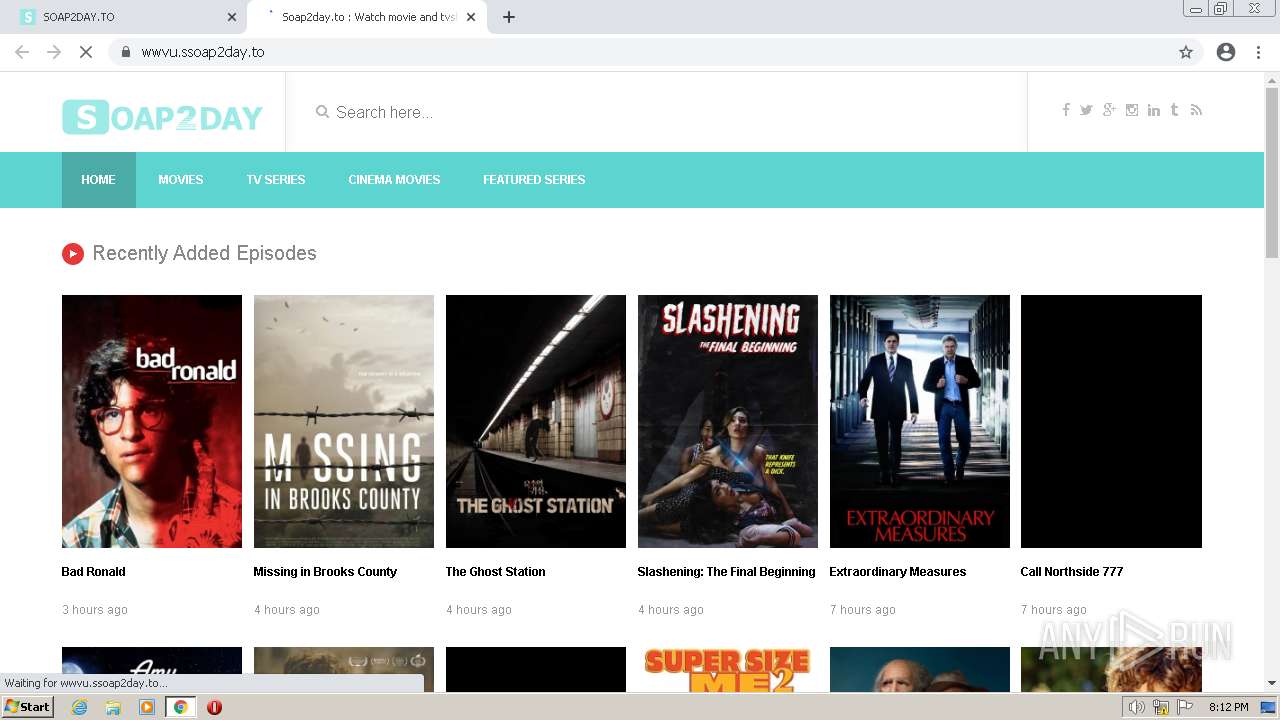Open the RSS feed icon
This screenshot has height=720, width=1280.
[x=1196, y=110]
